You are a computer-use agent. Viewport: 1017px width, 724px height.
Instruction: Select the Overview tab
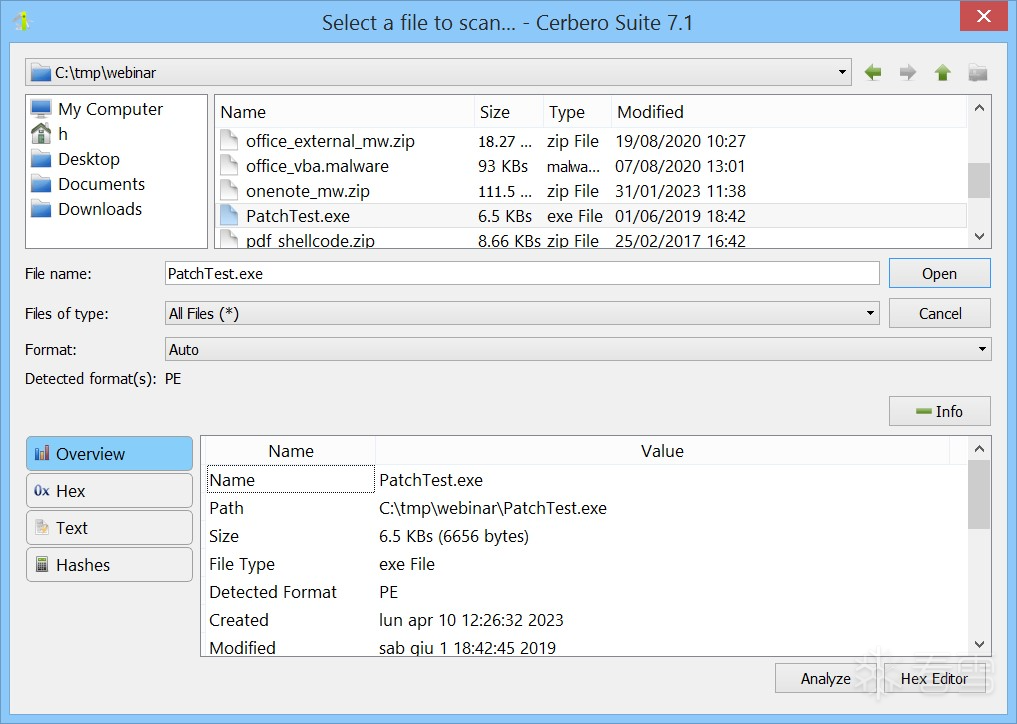click(x=110, y=453)
